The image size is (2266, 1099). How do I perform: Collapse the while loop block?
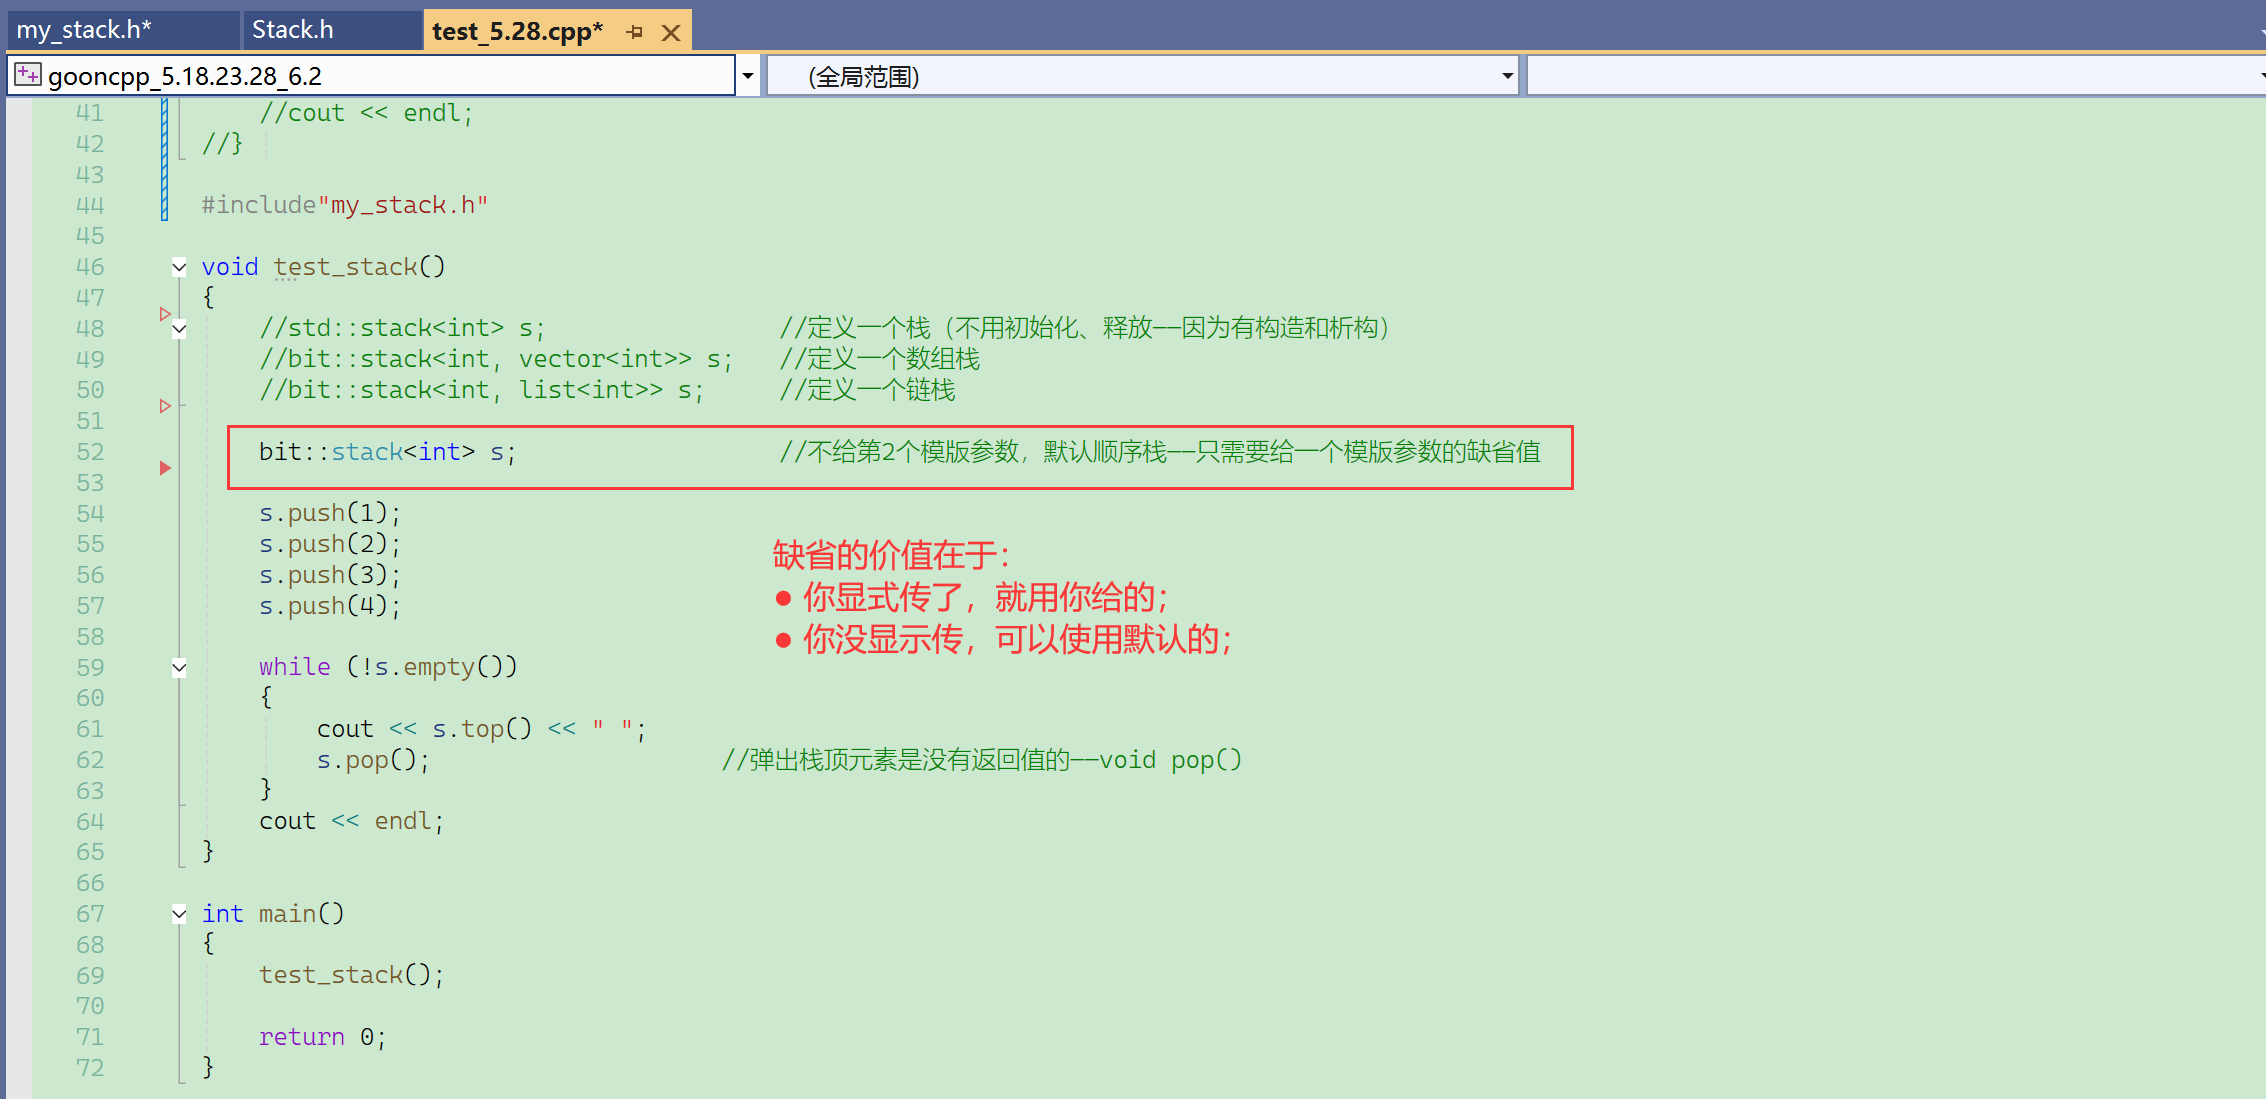point(179,667)
